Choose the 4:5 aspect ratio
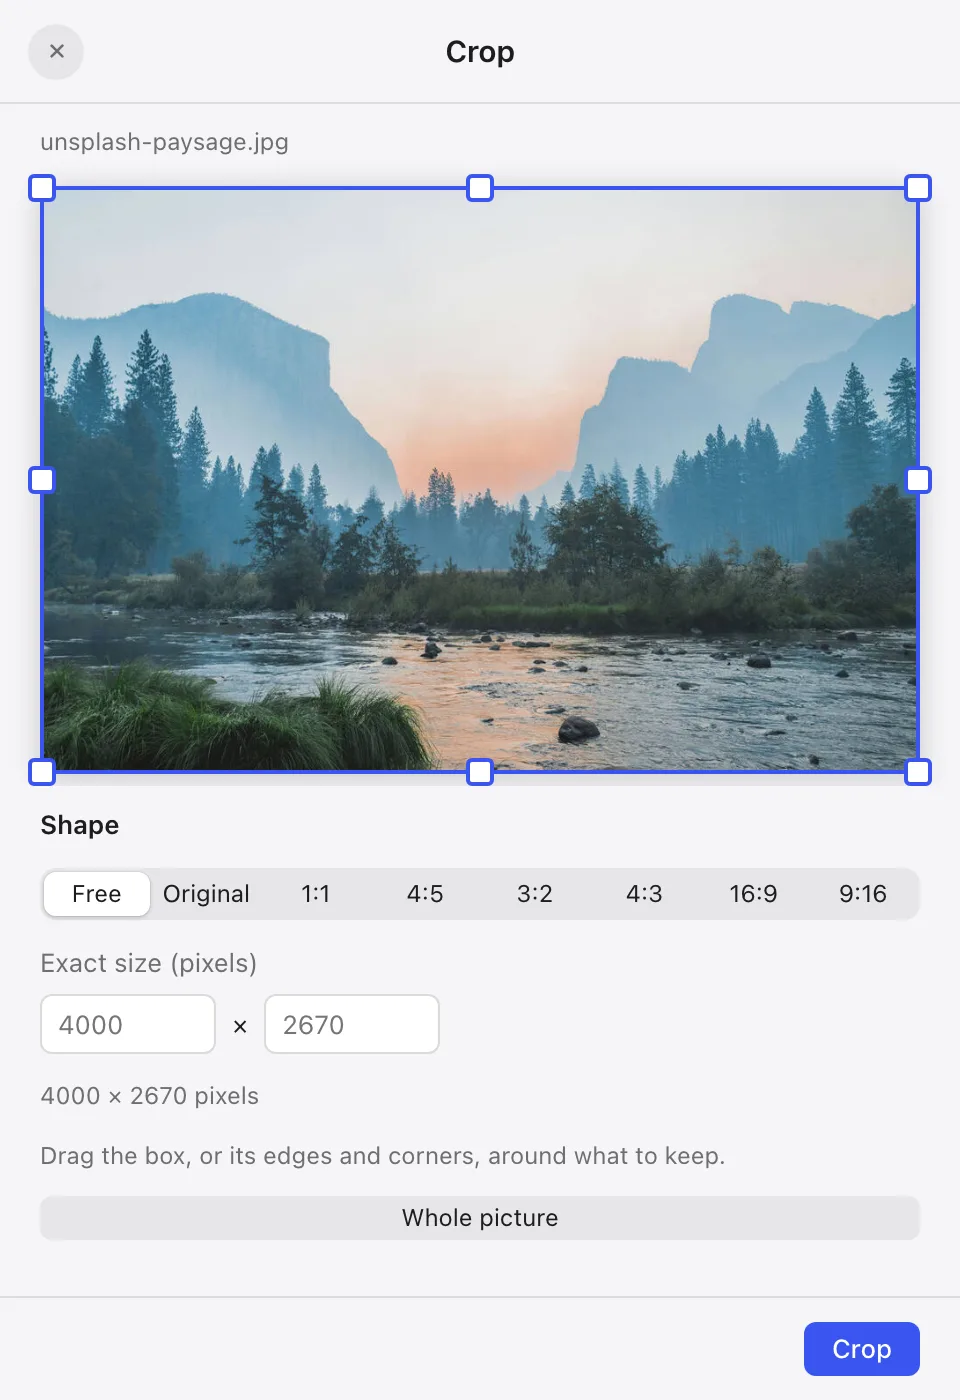960x1400 pixels. [425, 893]
